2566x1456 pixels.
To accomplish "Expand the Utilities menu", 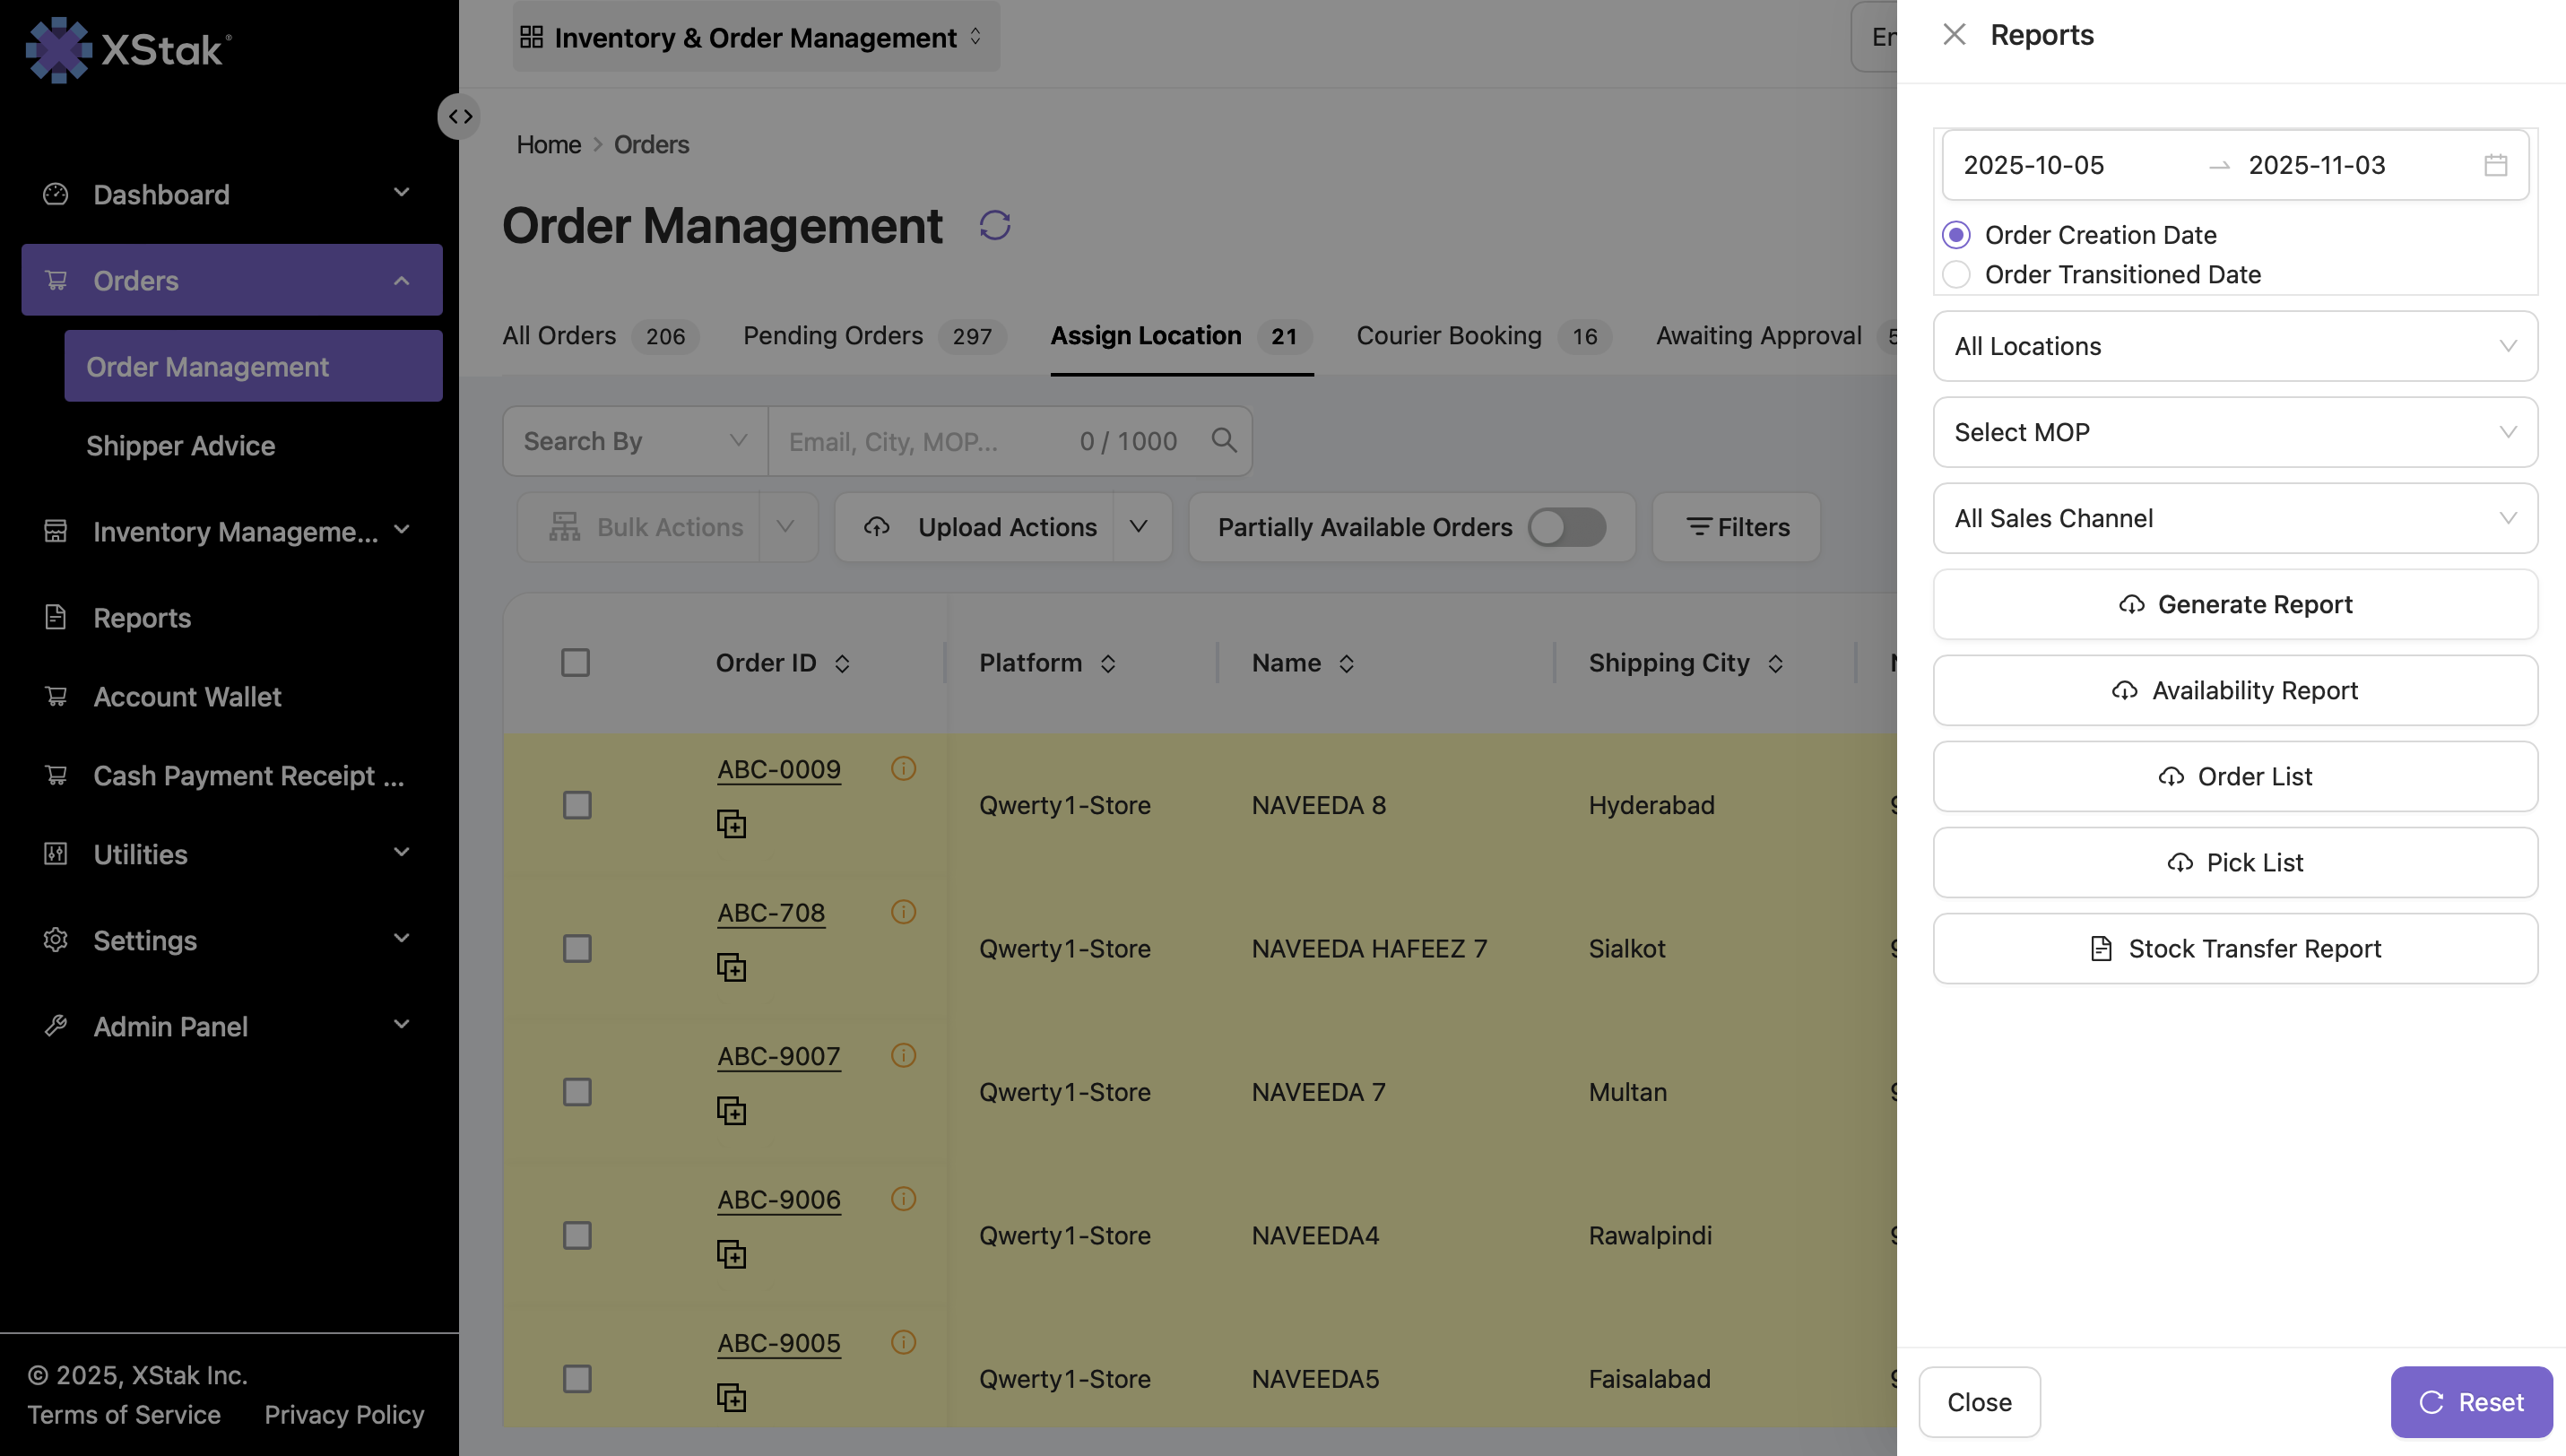I will click(231, 854).
